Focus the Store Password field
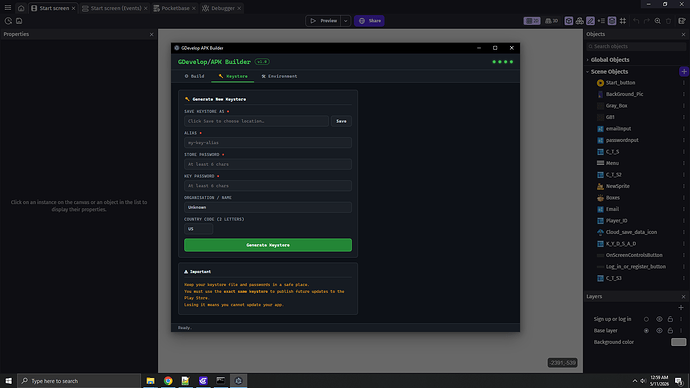The width and height of the screenshot is (690, 388). click(268, 164)
